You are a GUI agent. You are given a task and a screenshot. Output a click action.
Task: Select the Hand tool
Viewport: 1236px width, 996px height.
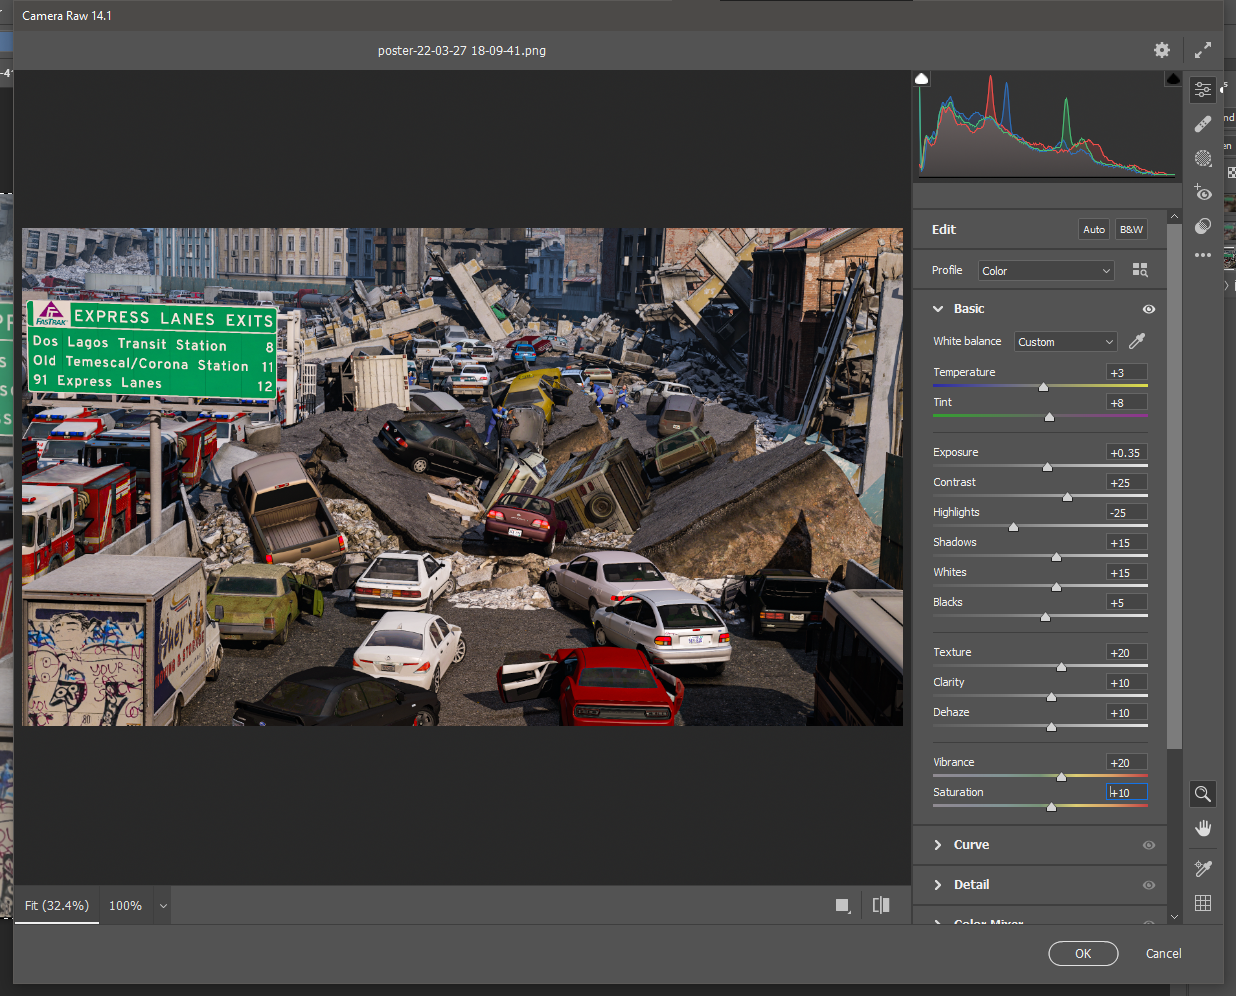(x=1203, y=828)
